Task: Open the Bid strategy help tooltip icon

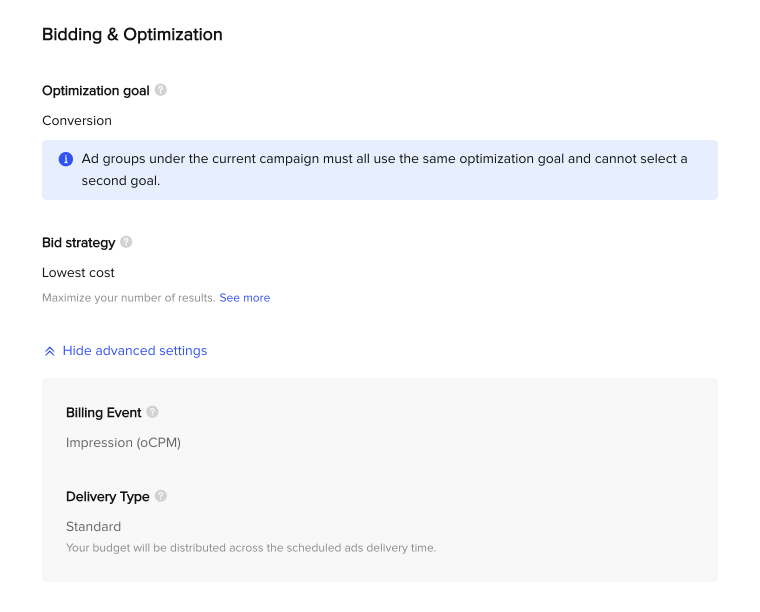Action: [x=126, y=242]
